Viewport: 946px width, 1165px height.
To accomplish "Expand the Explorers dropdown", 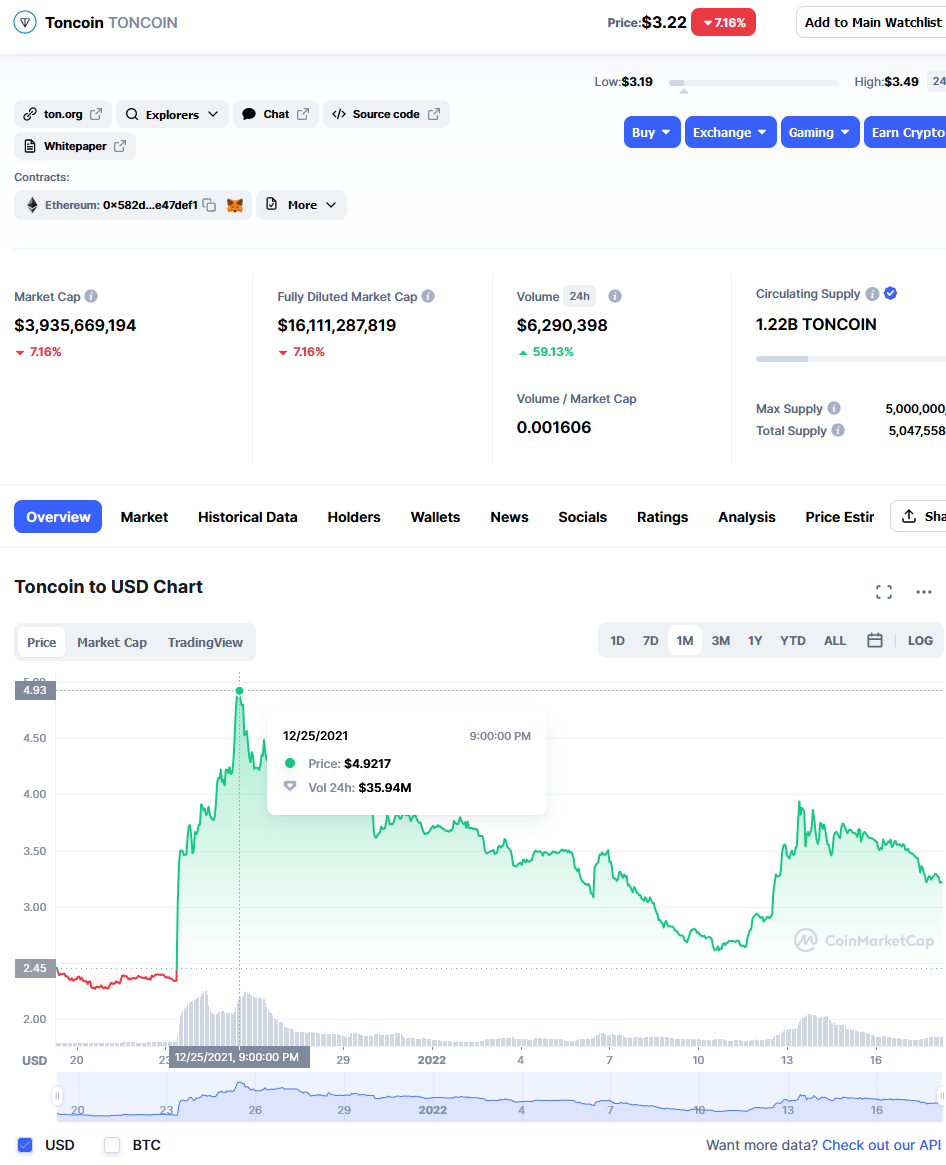I will coord(172,115).
